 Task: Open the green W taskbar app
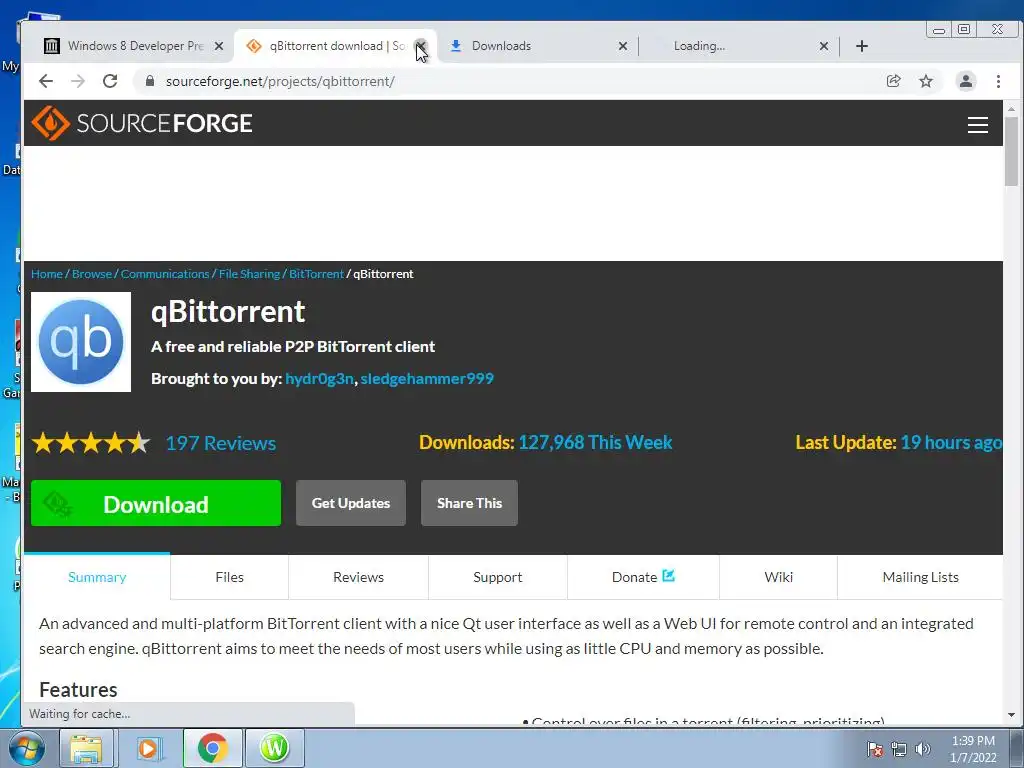pyautogui.click(x=274, y=748)
